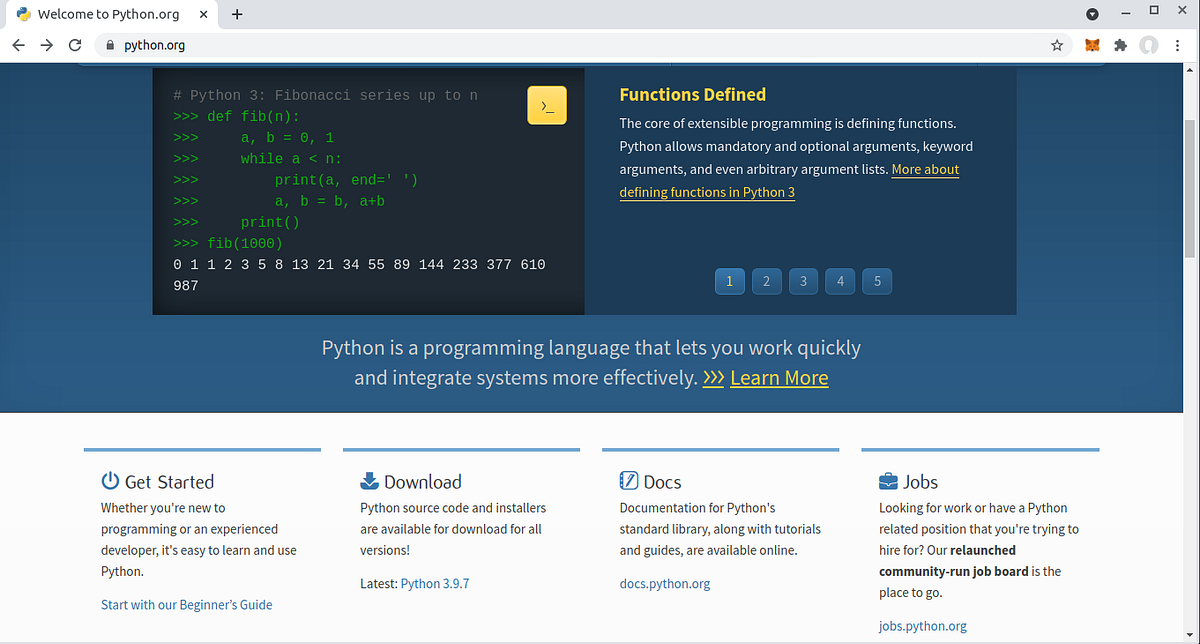Click the scrollbar down arrow

point(1191,633)
